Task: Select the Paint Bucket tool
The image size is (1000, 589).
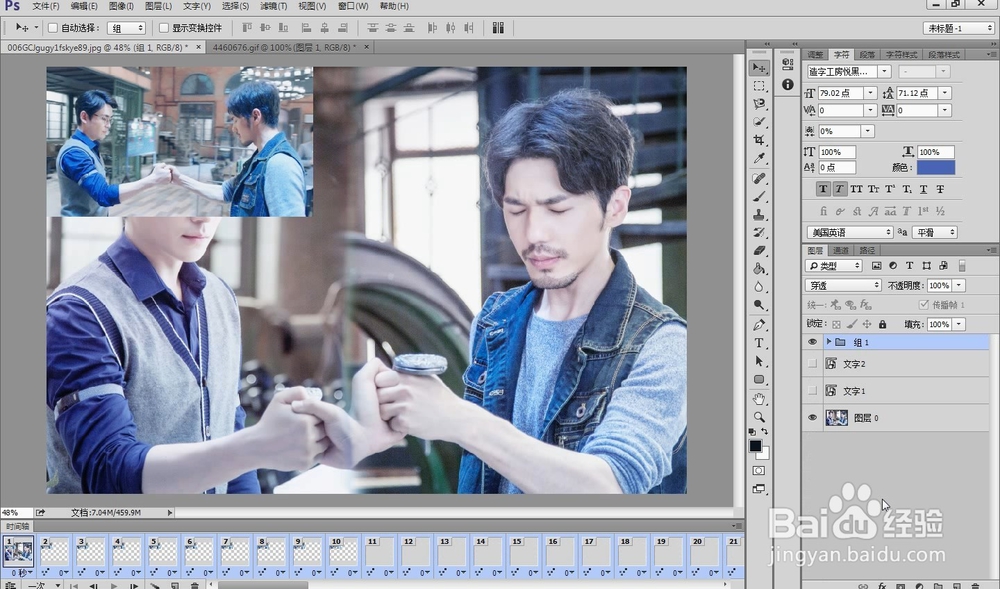Action: pos(758,268)
